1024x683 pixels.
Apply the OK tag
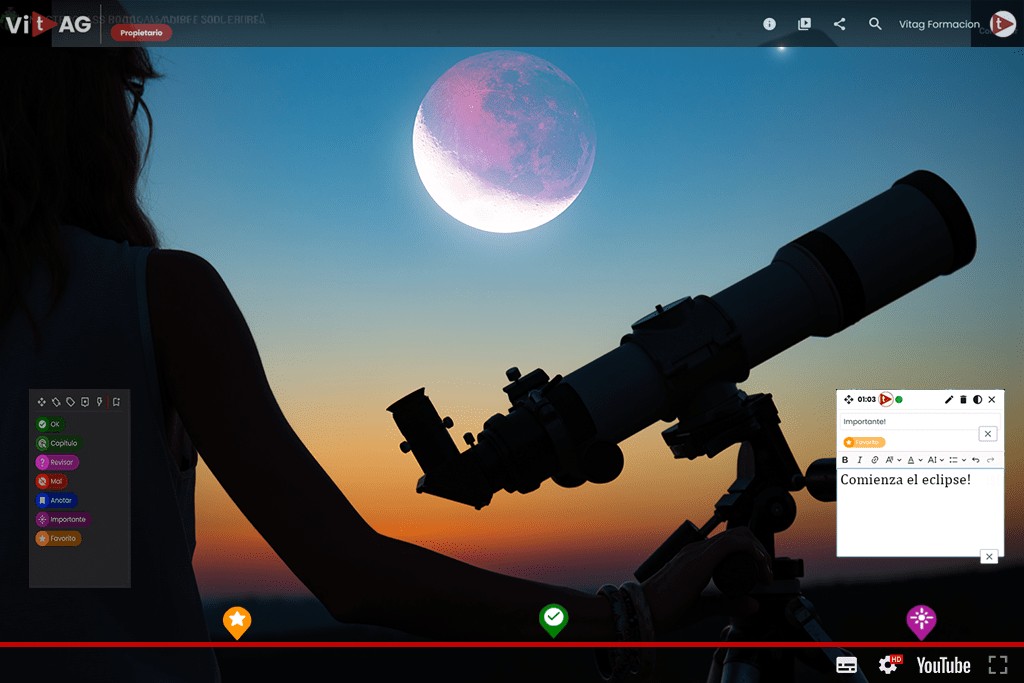tap(50, 424)
